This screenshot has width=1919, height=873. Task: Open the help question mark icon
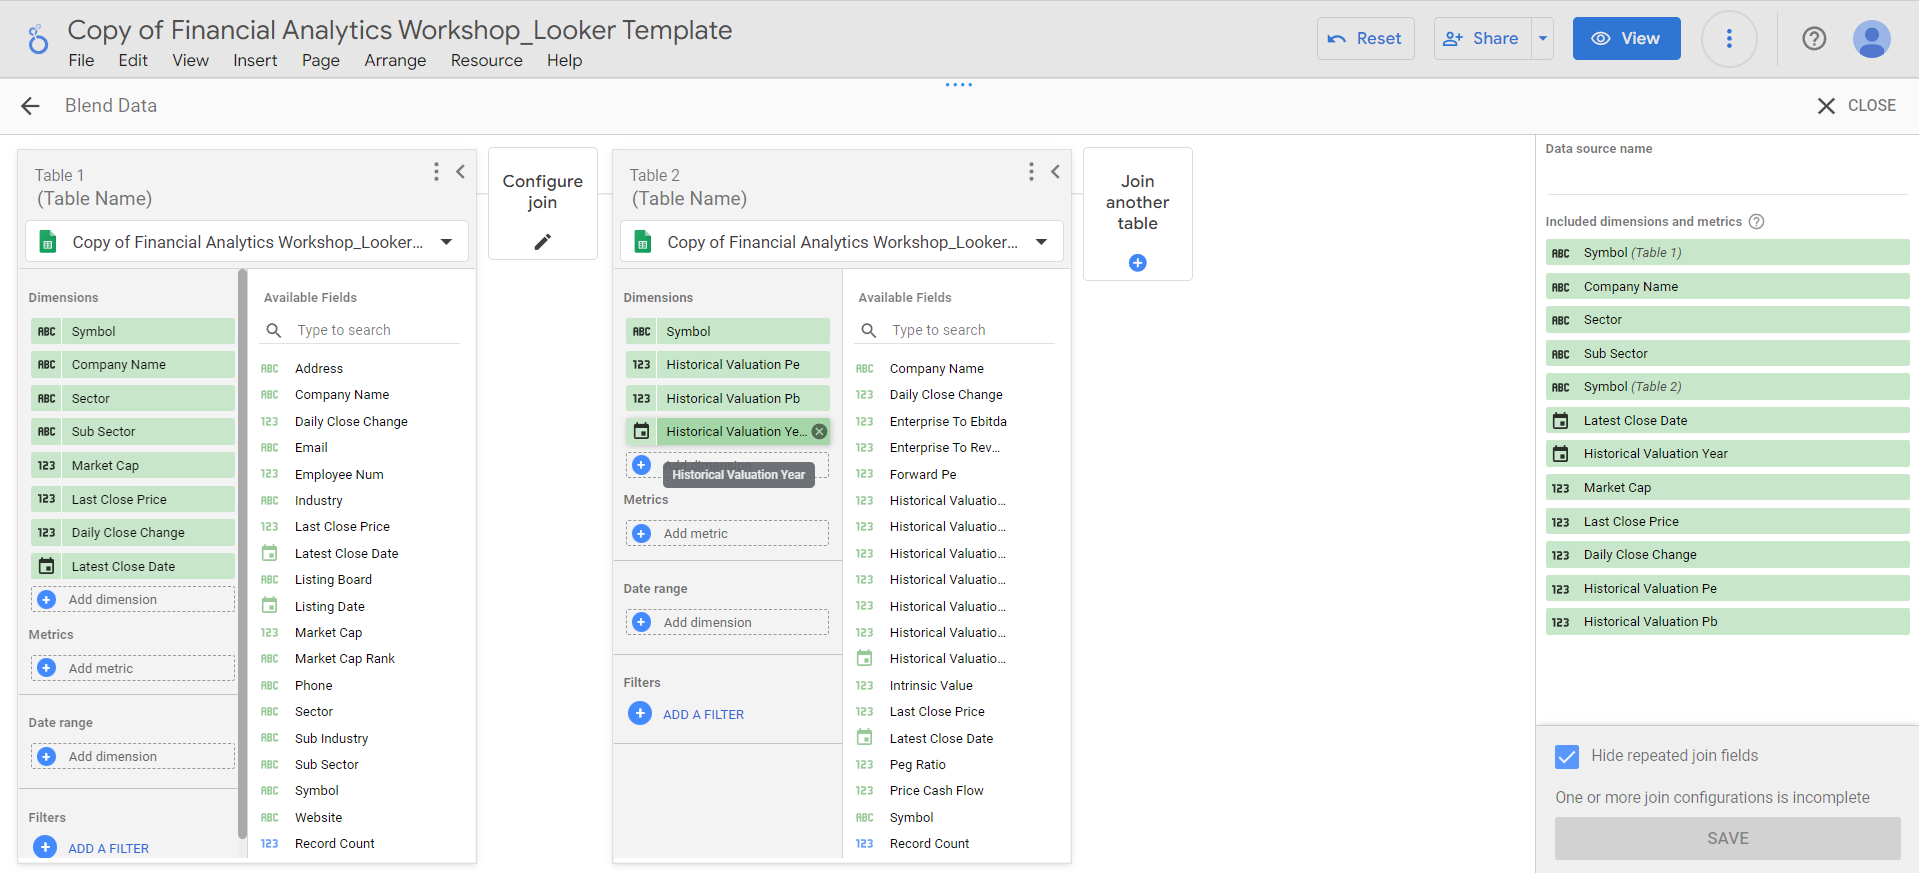pyautogui.click(x=1814, y=39)
